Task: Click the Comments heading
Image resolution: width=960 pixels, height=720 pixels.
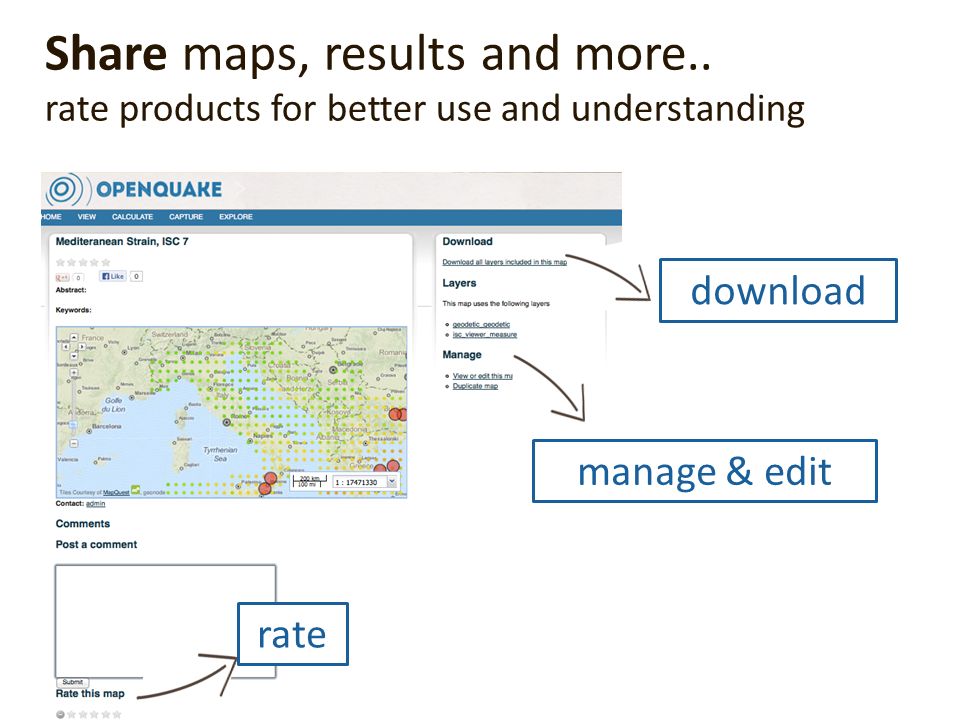Action: 83,523
